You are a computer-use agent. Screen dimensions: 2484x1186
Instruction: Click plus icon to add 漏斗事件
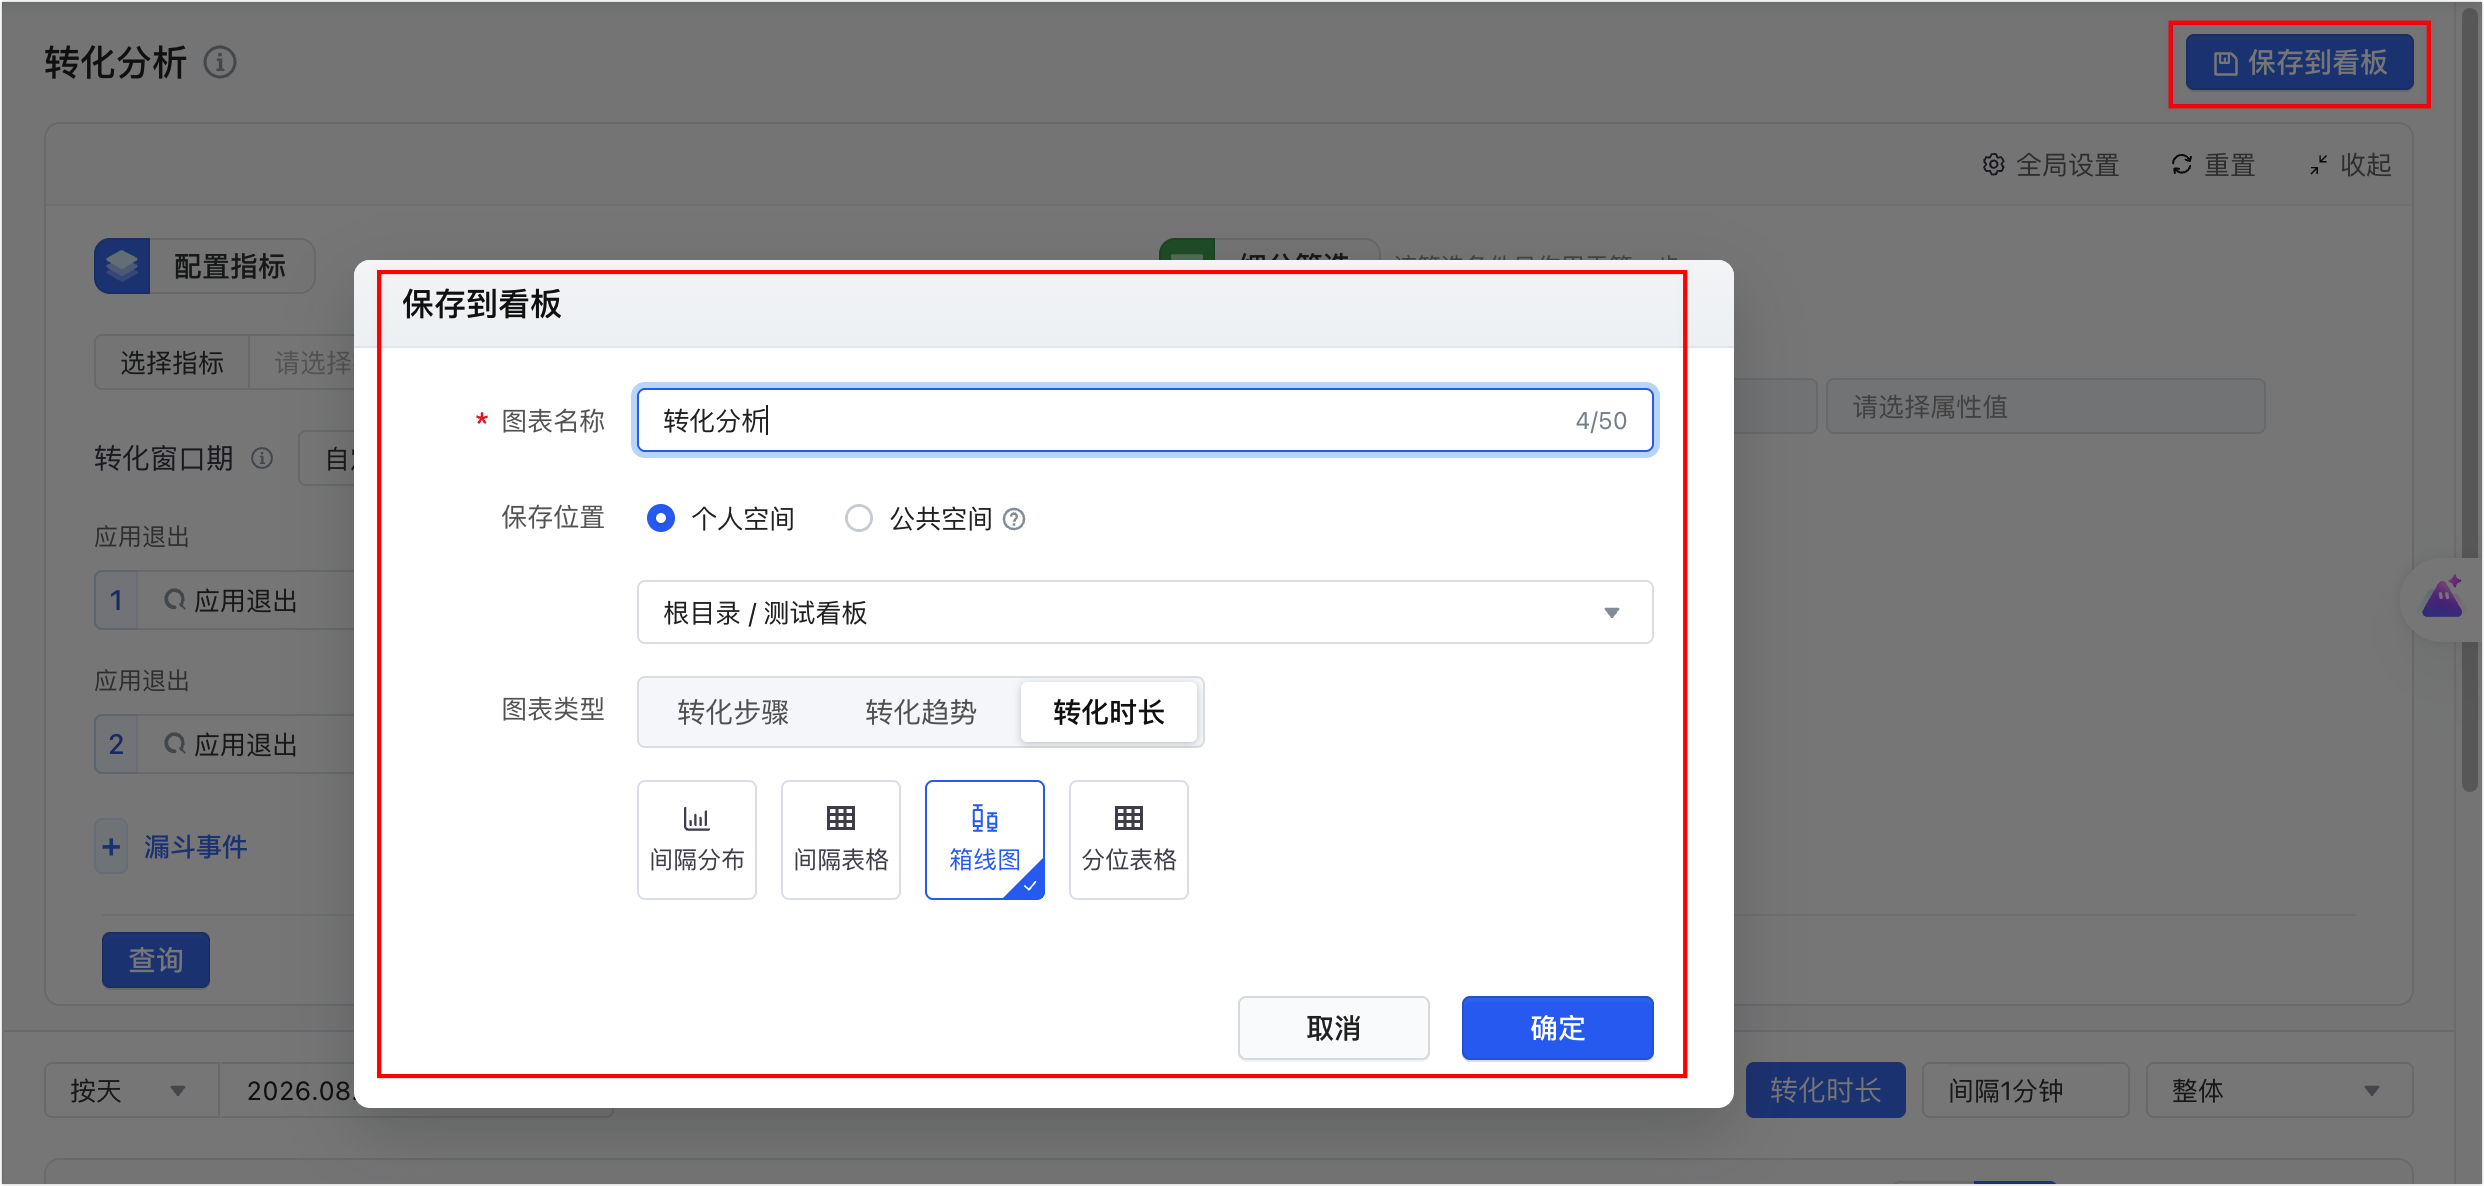(x=111, y=847)
